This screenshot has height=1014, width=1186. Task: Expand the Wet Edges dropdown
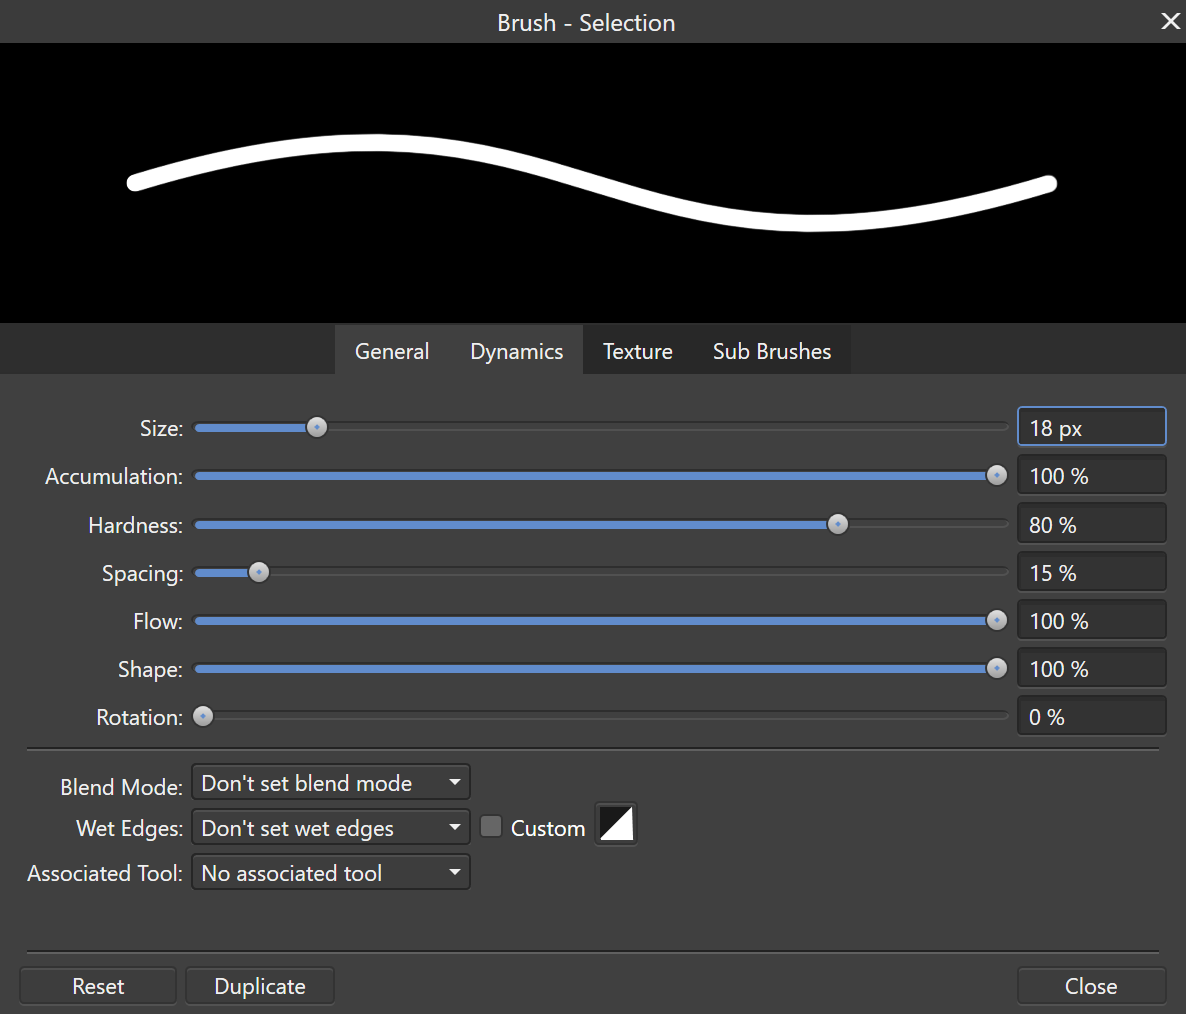coord(330,828)
